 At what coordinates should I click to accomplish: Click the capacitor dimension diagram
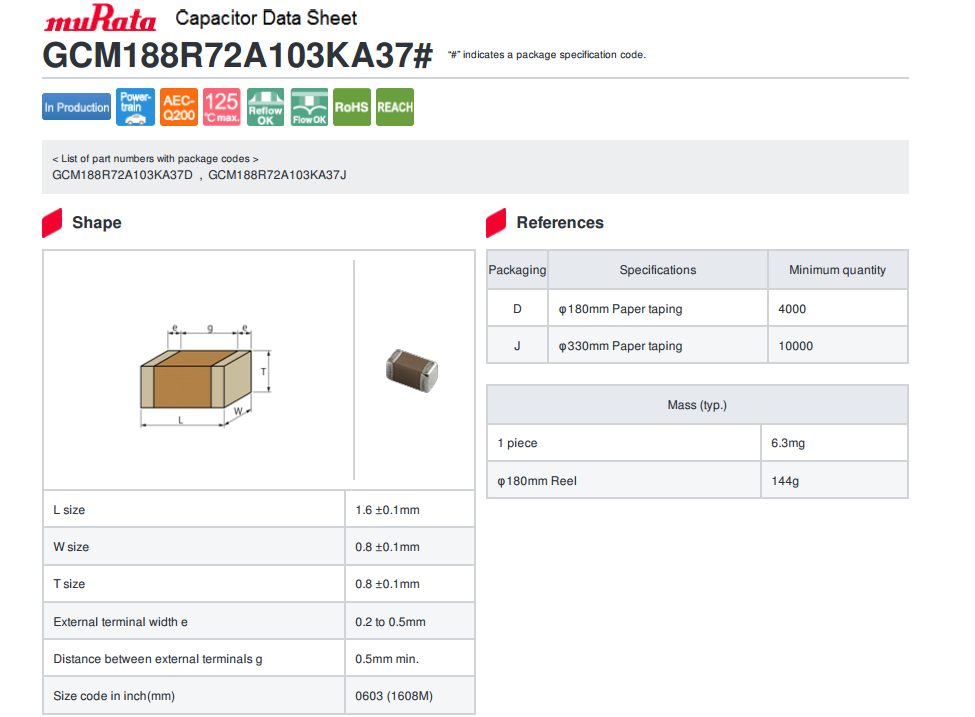click(205, 376)
